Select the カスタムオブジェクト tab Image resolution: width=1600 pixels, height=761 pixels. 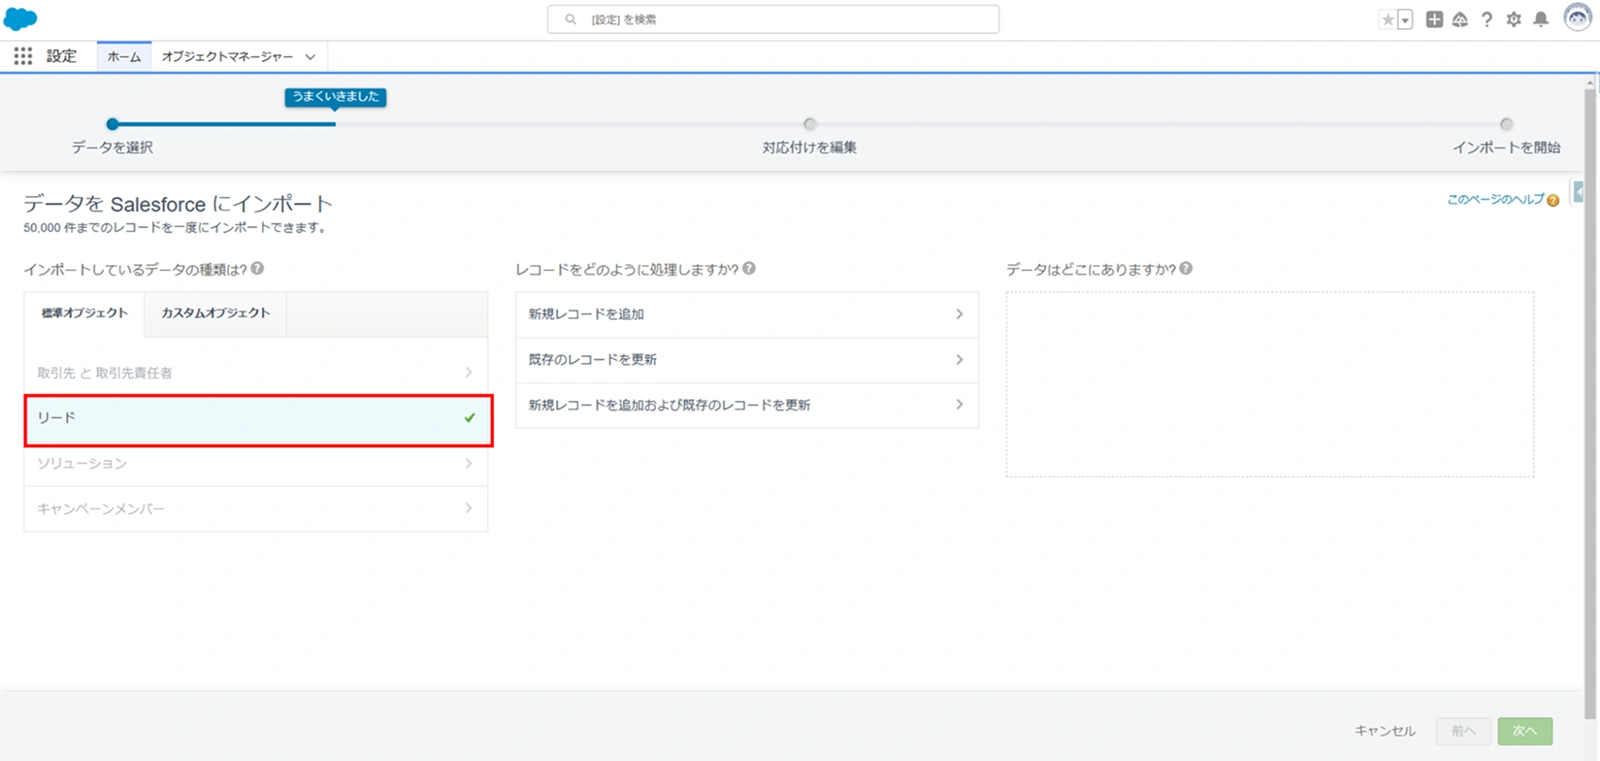[x=216, y=313]
